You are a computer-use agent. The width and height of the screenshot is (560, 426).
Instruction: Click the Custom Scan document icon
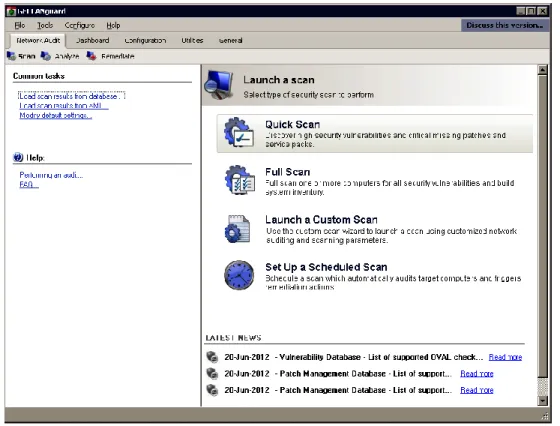click(238, 229)
